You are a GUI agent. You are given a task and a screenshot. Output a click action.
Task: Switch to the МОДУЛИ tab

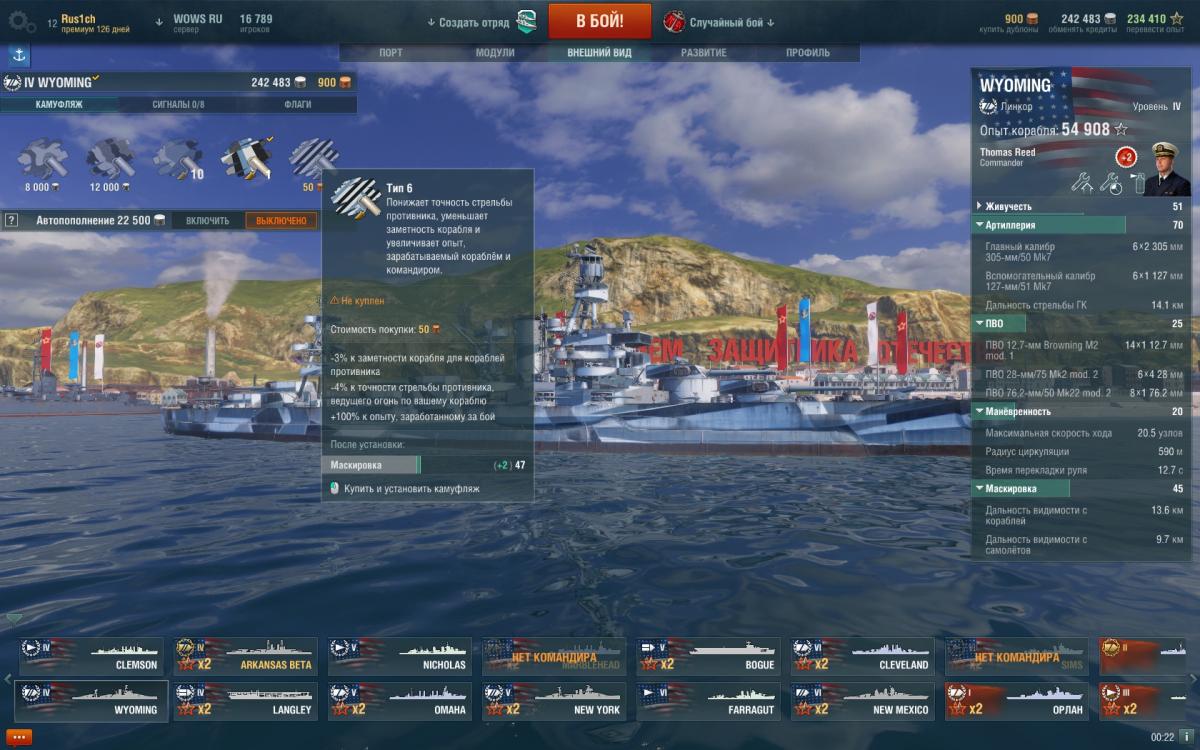495,53
